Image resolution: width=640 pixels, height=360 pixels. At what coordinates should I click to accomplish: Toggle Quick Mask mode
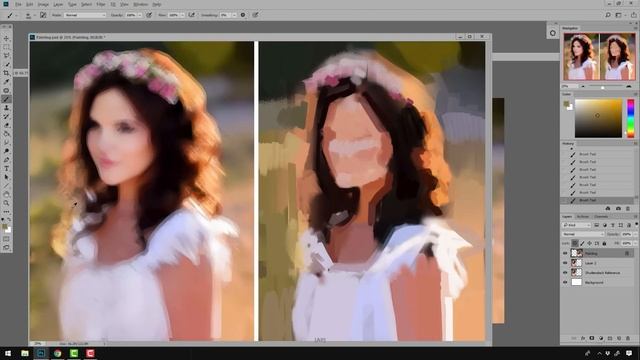point(6,239)
